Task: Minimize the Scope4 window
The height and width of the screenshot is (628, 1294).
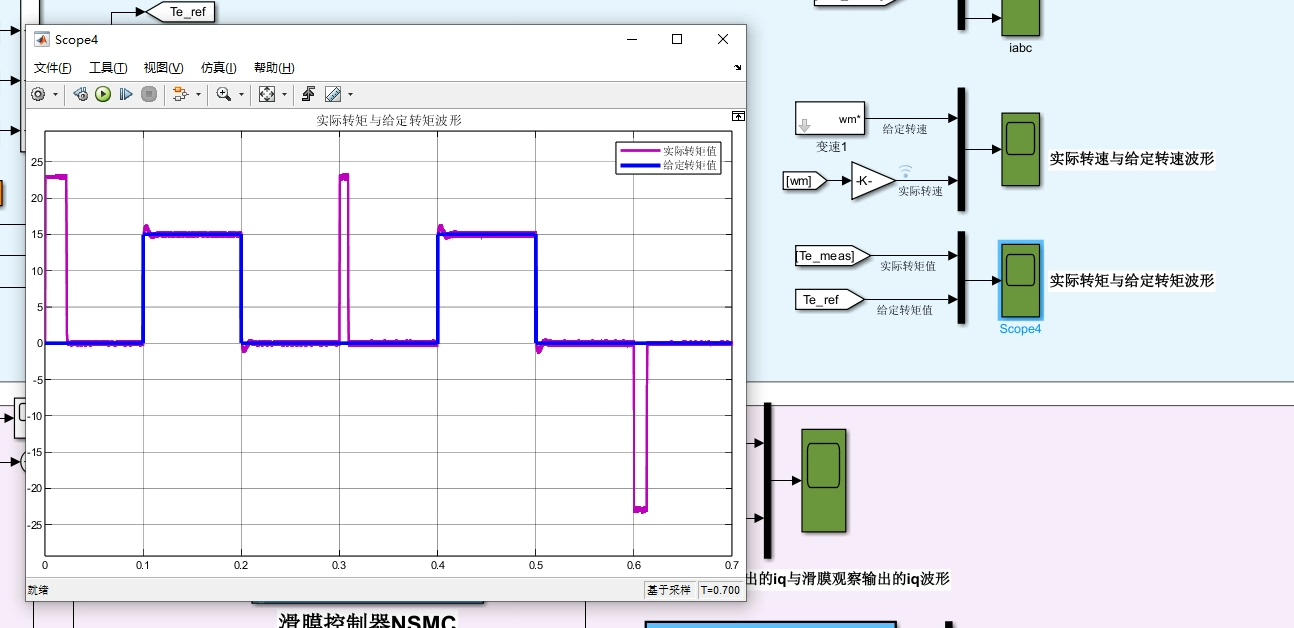Action: click(x=632, y=39)
